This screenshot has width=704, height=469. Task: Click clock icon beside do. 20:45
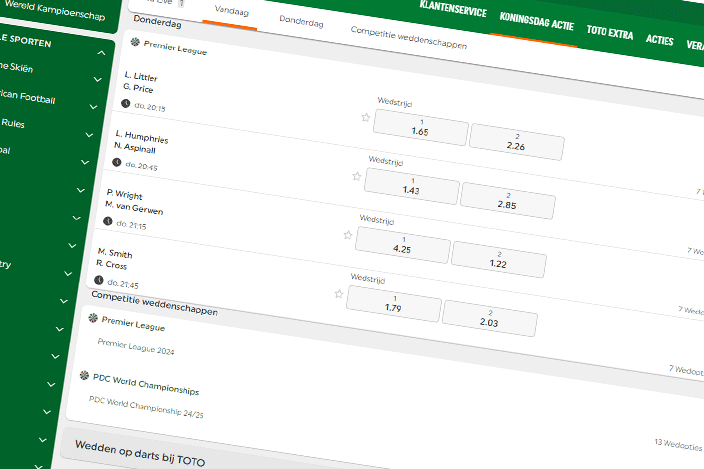point(117,162)
